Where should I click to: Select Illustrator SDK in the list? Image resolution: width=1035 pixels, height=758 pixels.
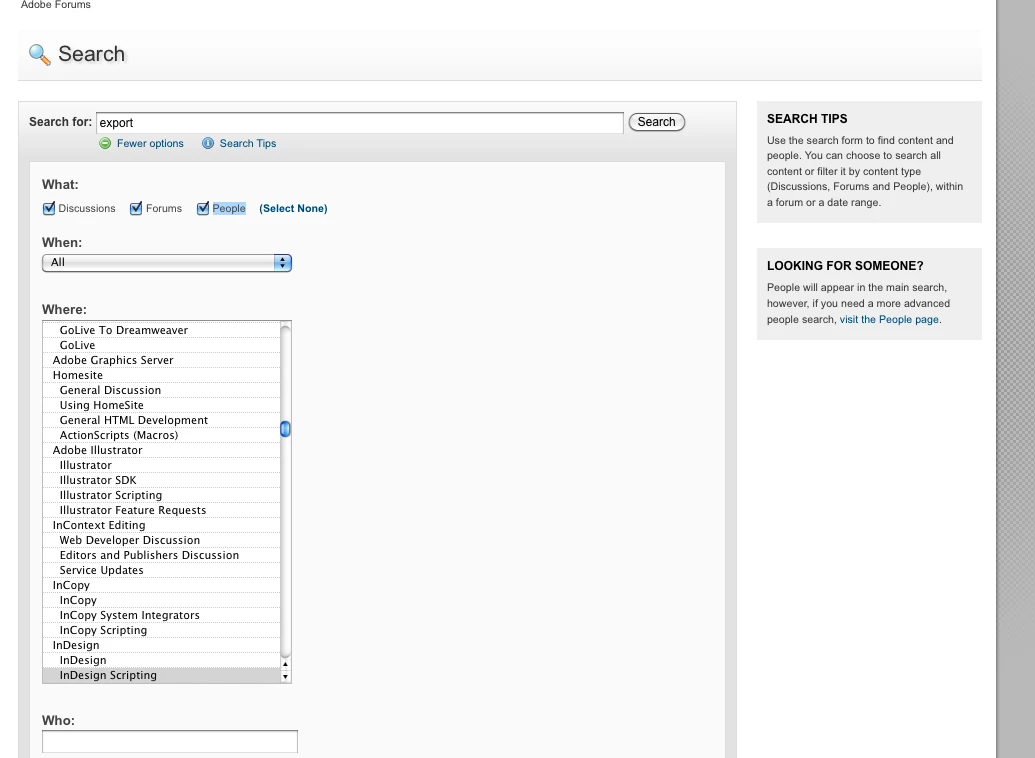[x=162, y=481]
